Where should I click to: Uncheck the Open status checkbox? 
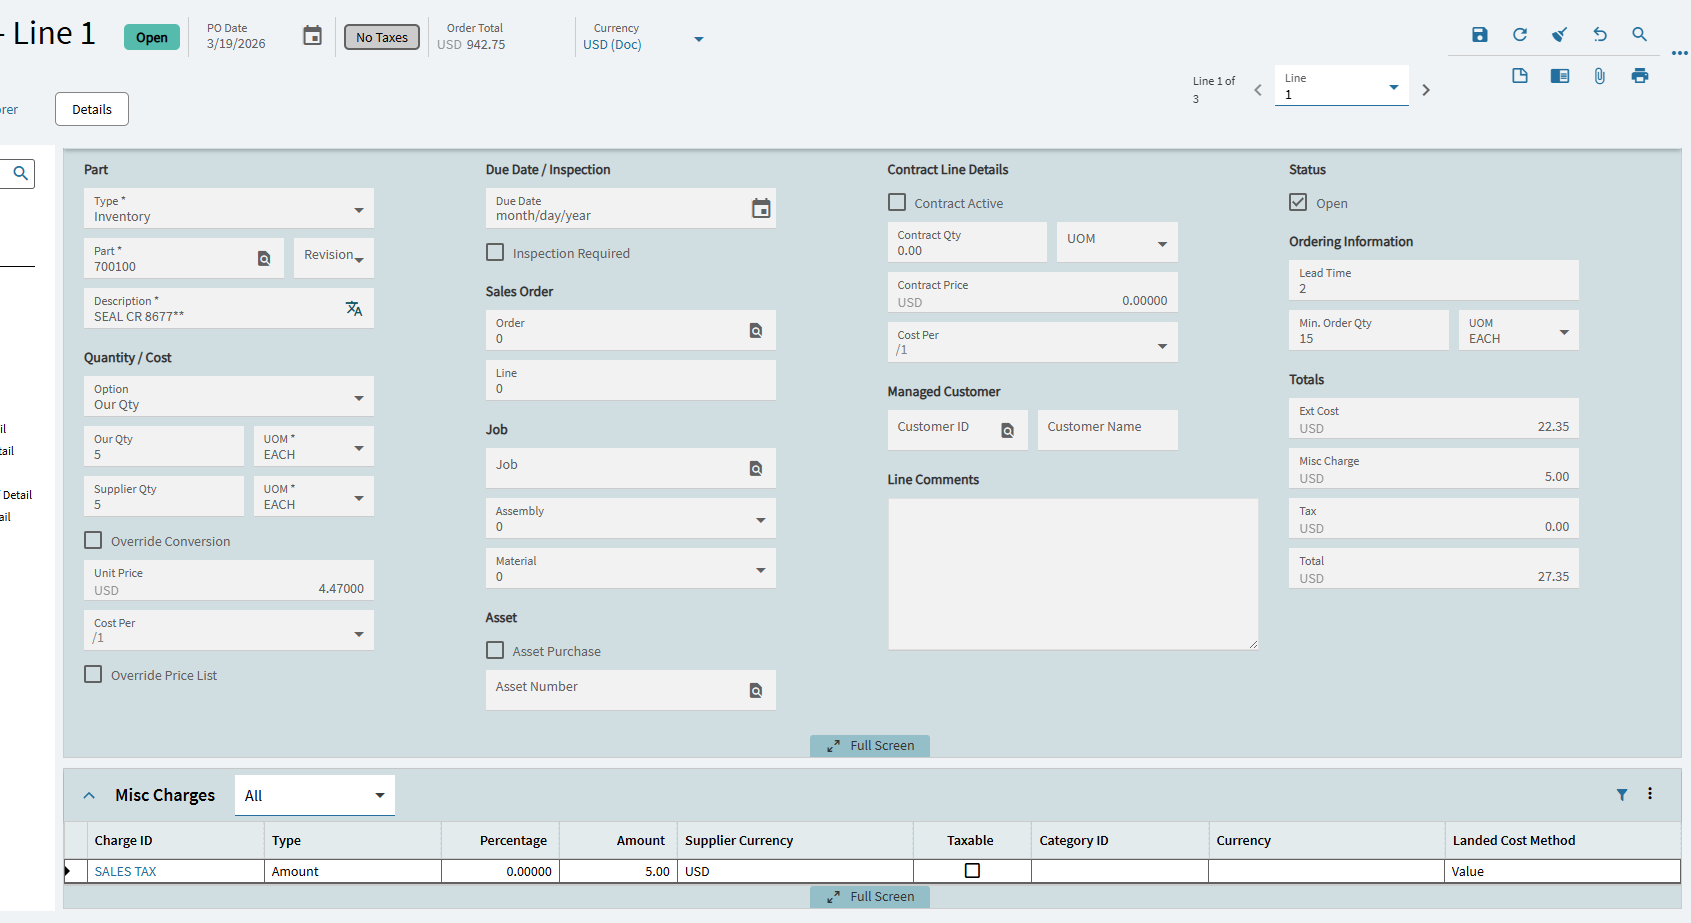[x=1298, y=202]
